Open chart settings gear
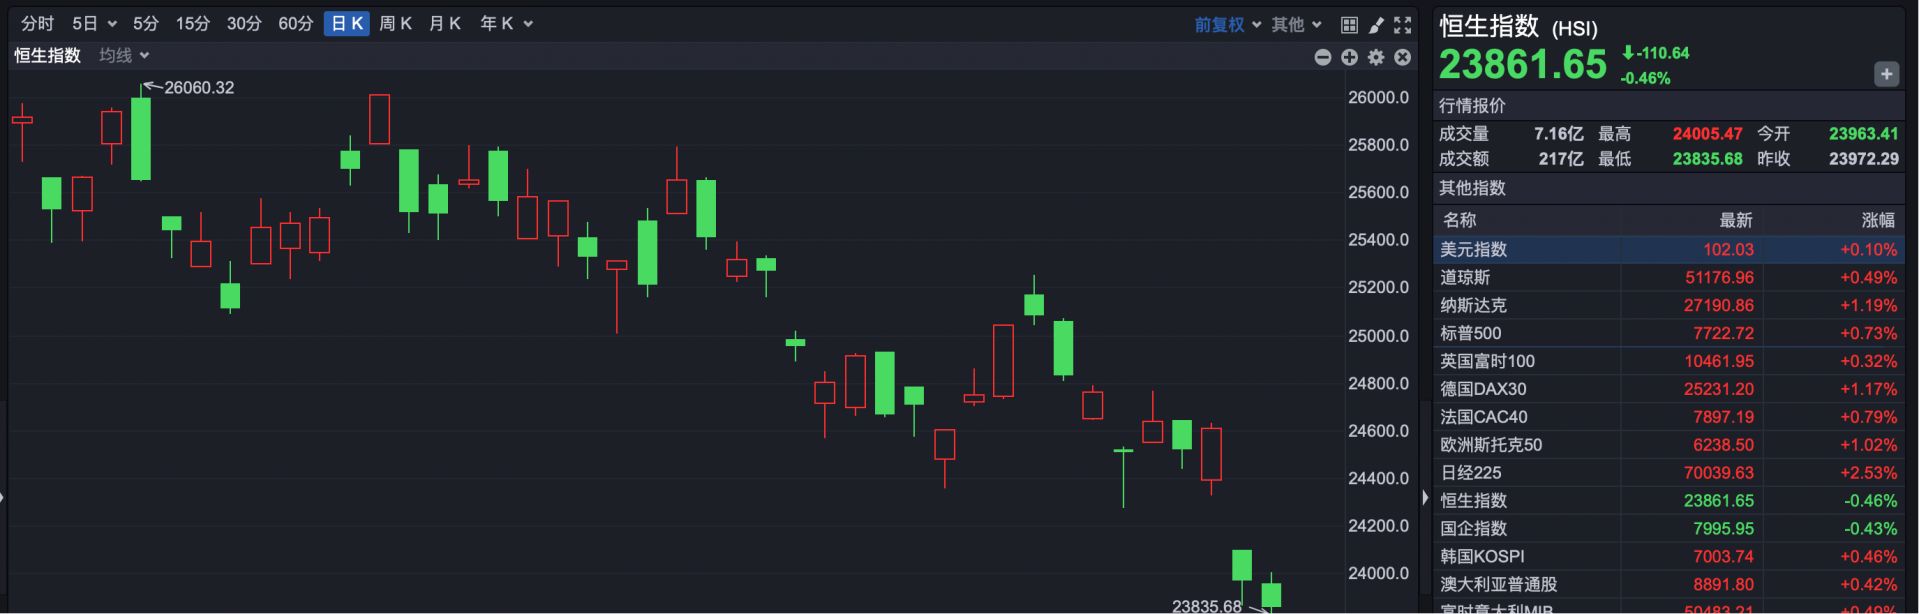Viewport: 1919px width, 614px height. tap(1376, 57)
